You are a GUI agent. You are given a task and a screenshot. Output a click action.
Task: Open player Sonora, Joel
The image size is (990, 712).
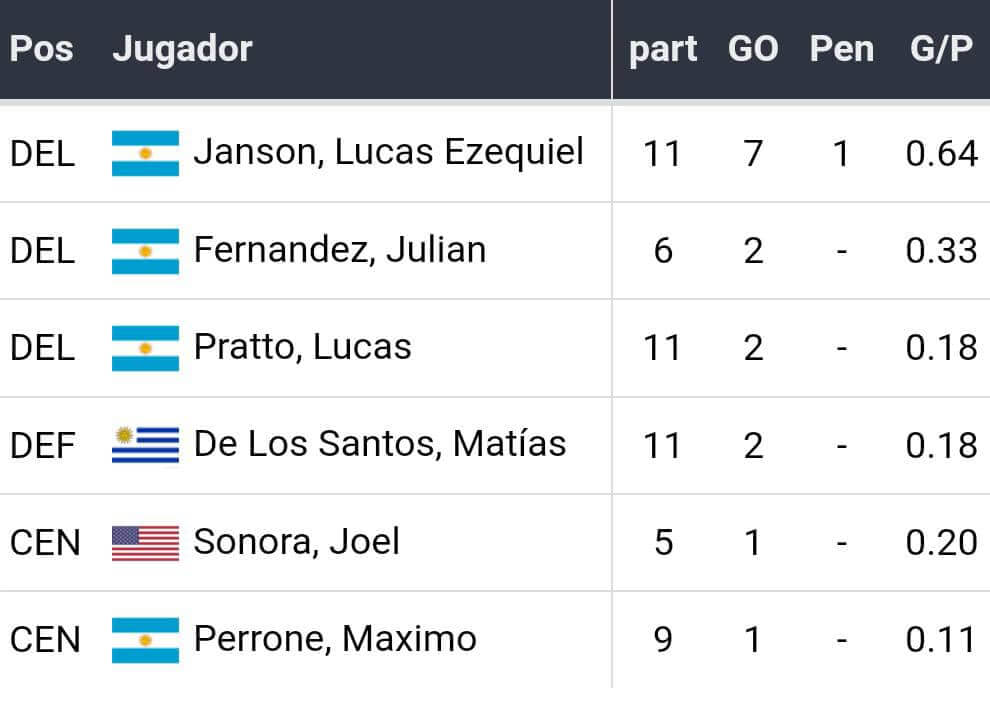pos(296,542)
